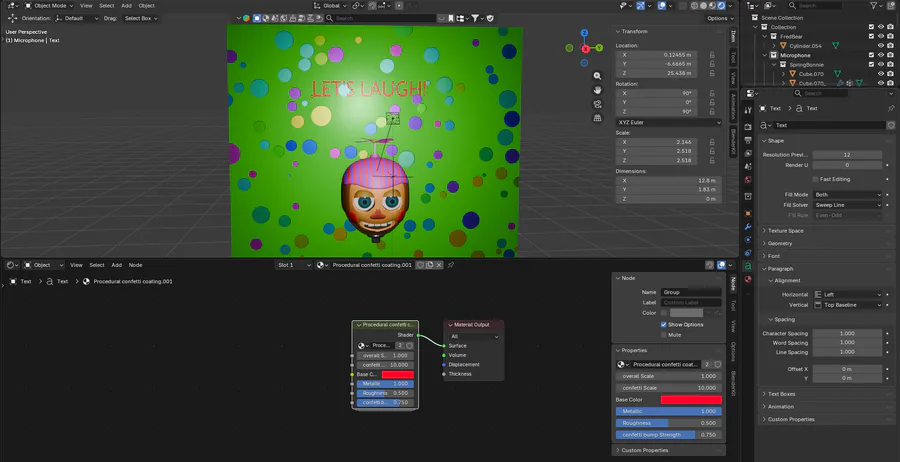Hide Cube.070 in viewport via eye icon
The image size is (900, 462).
pyautogui.click(x=881, y=73)
